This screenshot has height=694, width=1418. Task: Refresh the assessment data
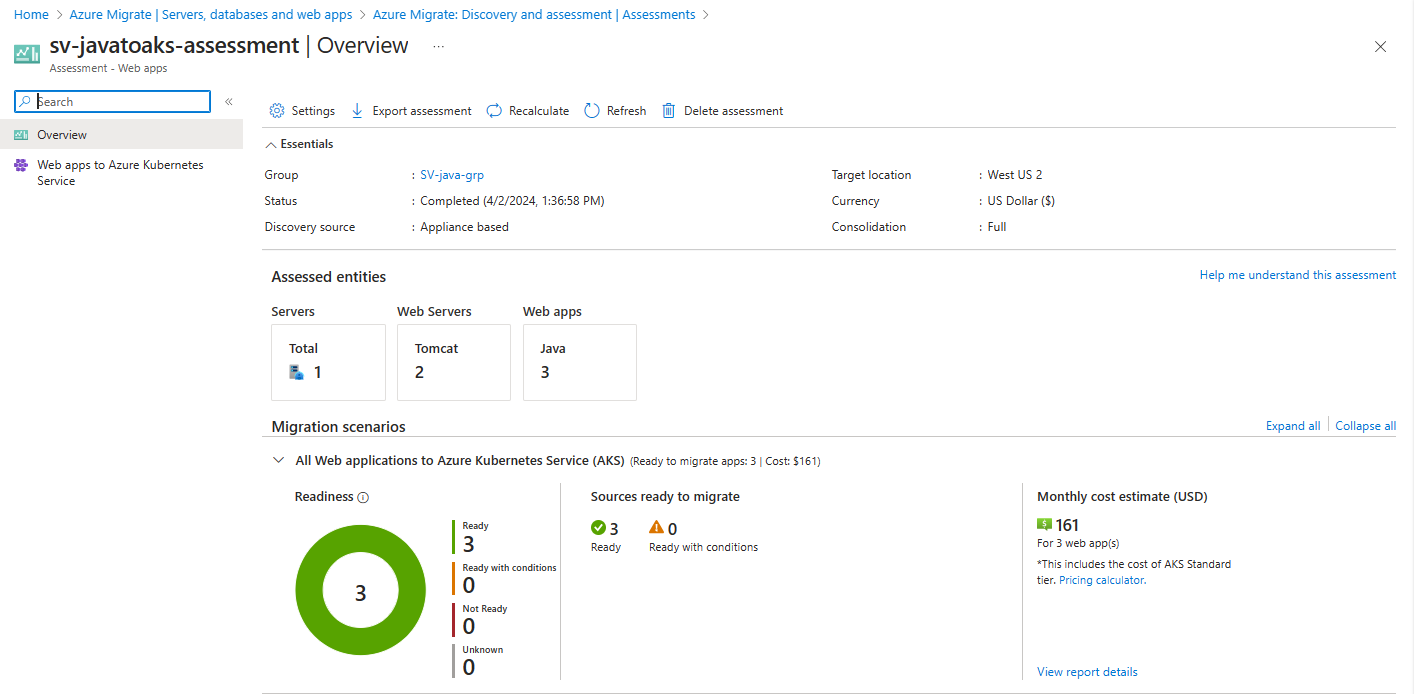tap(589, 110)
